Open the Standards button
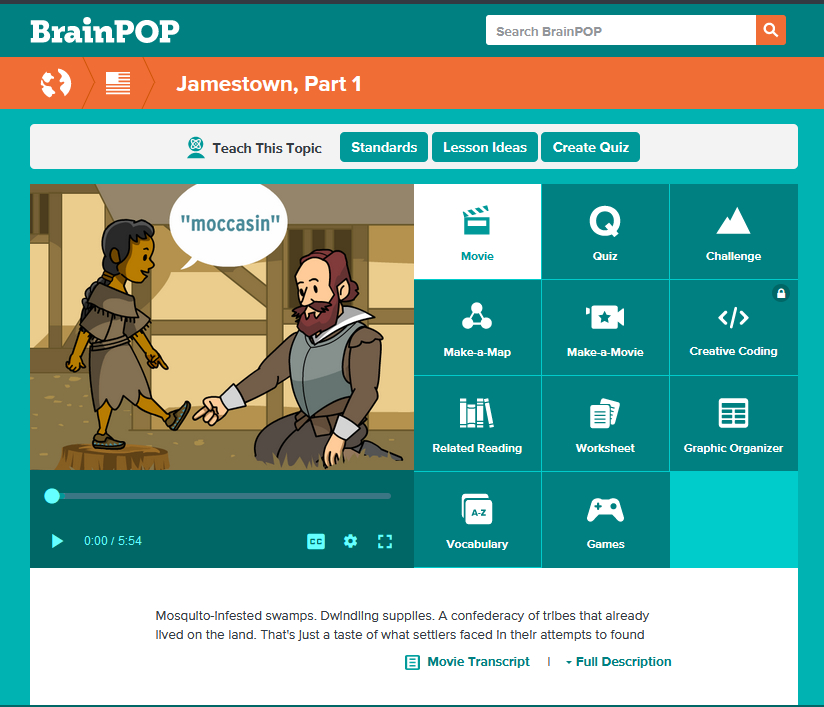824x707 pixels. pos(384,147)
